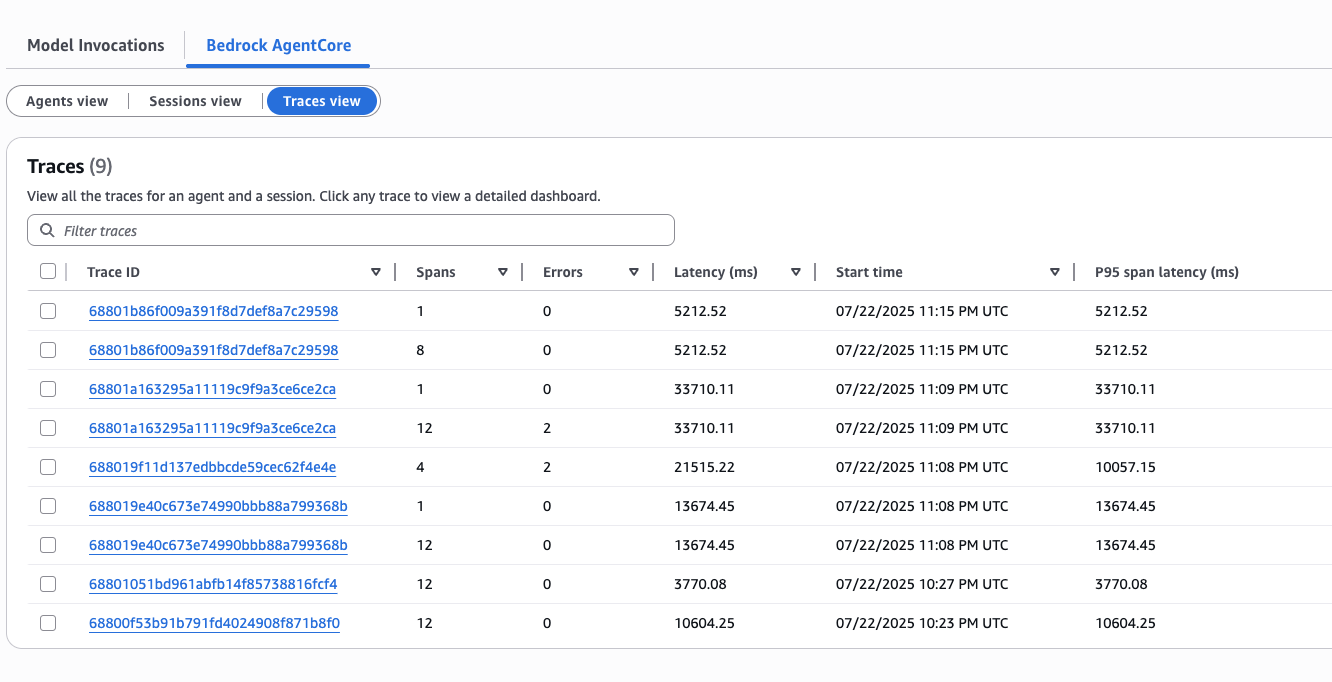This screenshot has width=1332, height=682.
Task: Sort by the Spans column arrow
Action: 503,272
